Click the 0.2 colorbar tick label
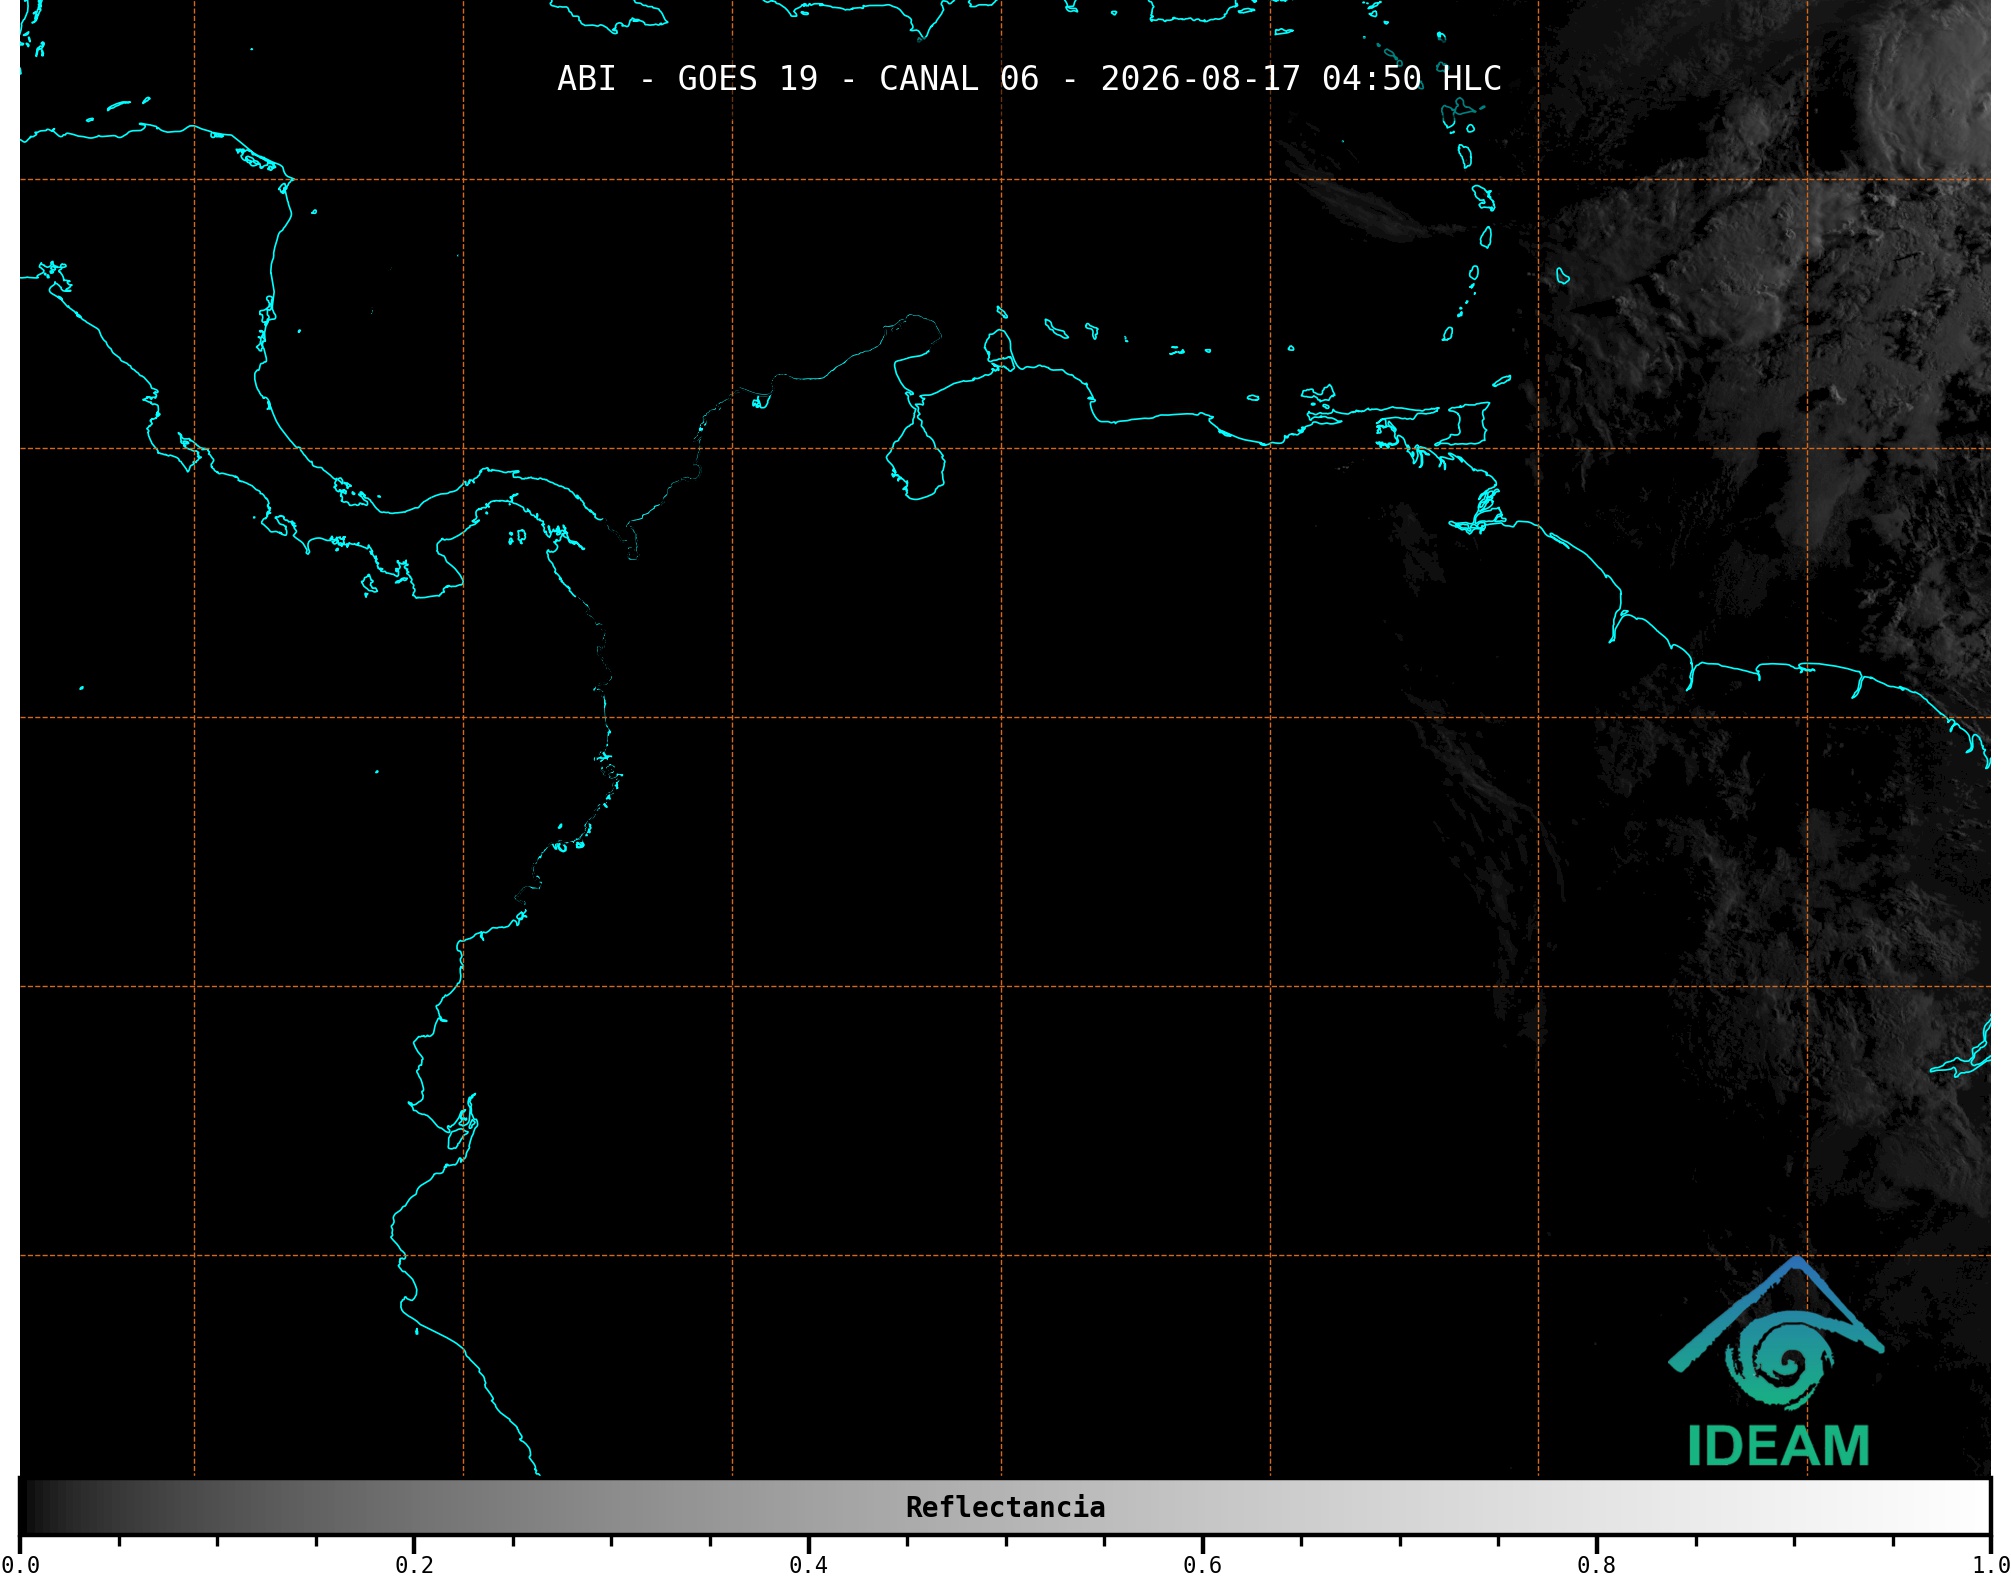The height and width of the screenshot is (1577, 2011). click(414, 1565)
